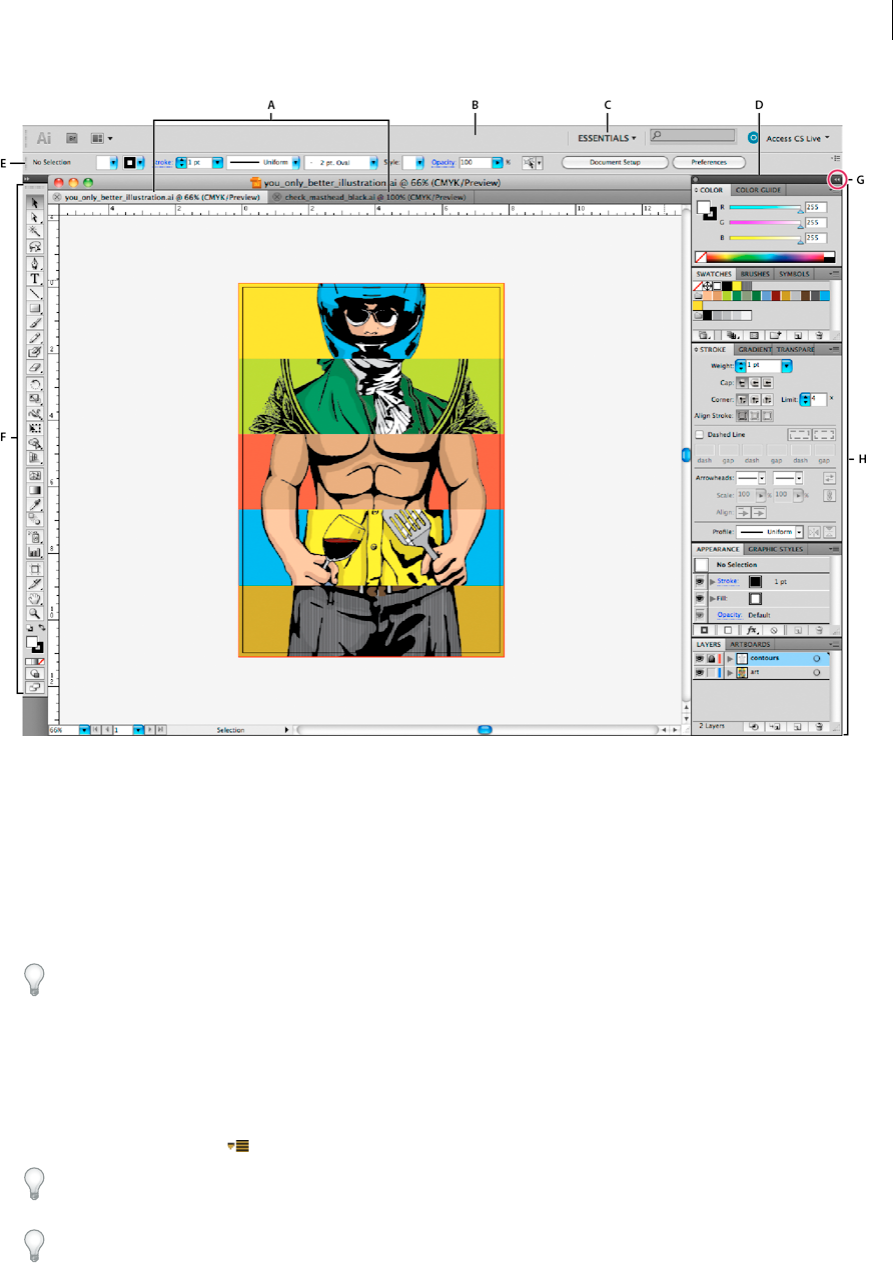Viewport: 893px width, 1263px height.
Task: Select the Paintbrush tool
Action: (34, 322)
